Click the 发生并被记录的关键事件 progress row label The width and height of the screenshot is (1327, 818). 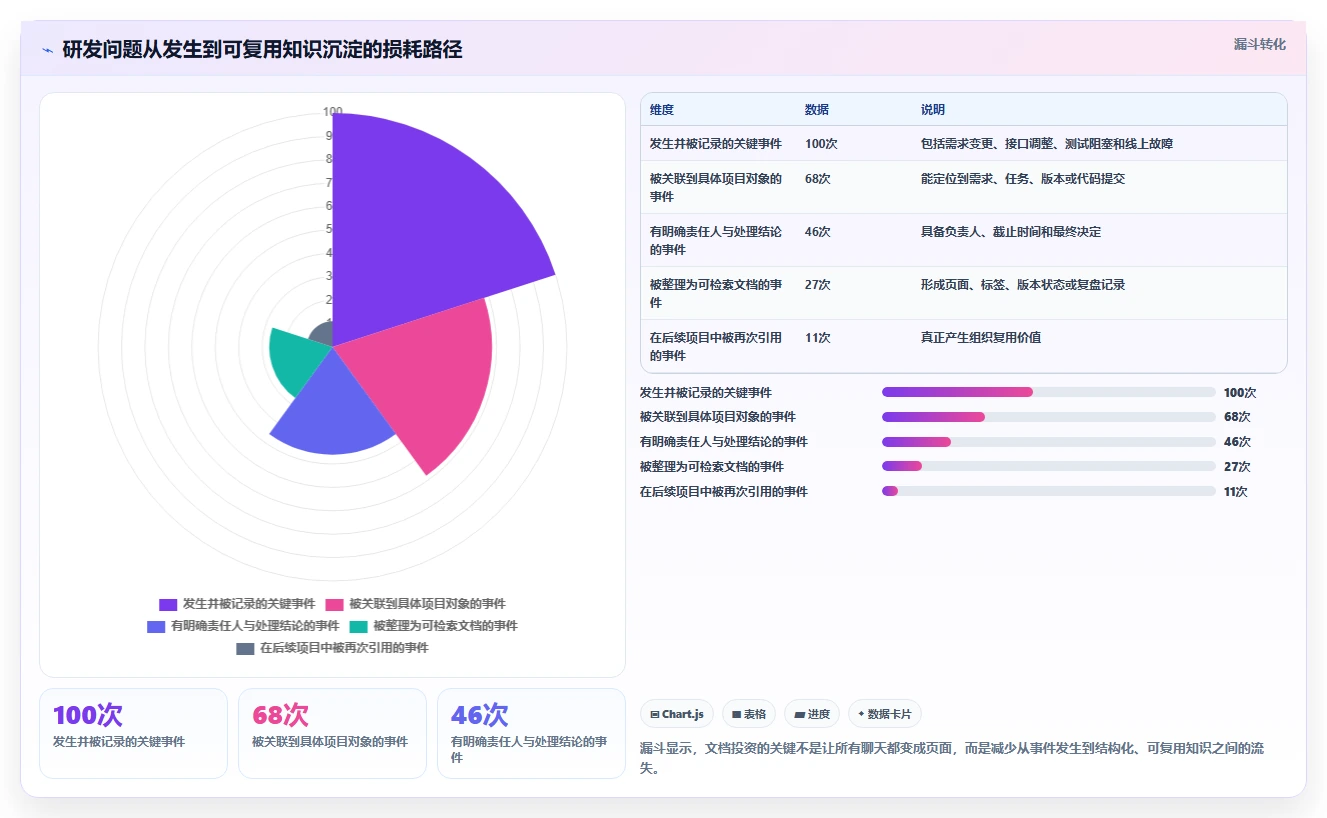[706, 393]
